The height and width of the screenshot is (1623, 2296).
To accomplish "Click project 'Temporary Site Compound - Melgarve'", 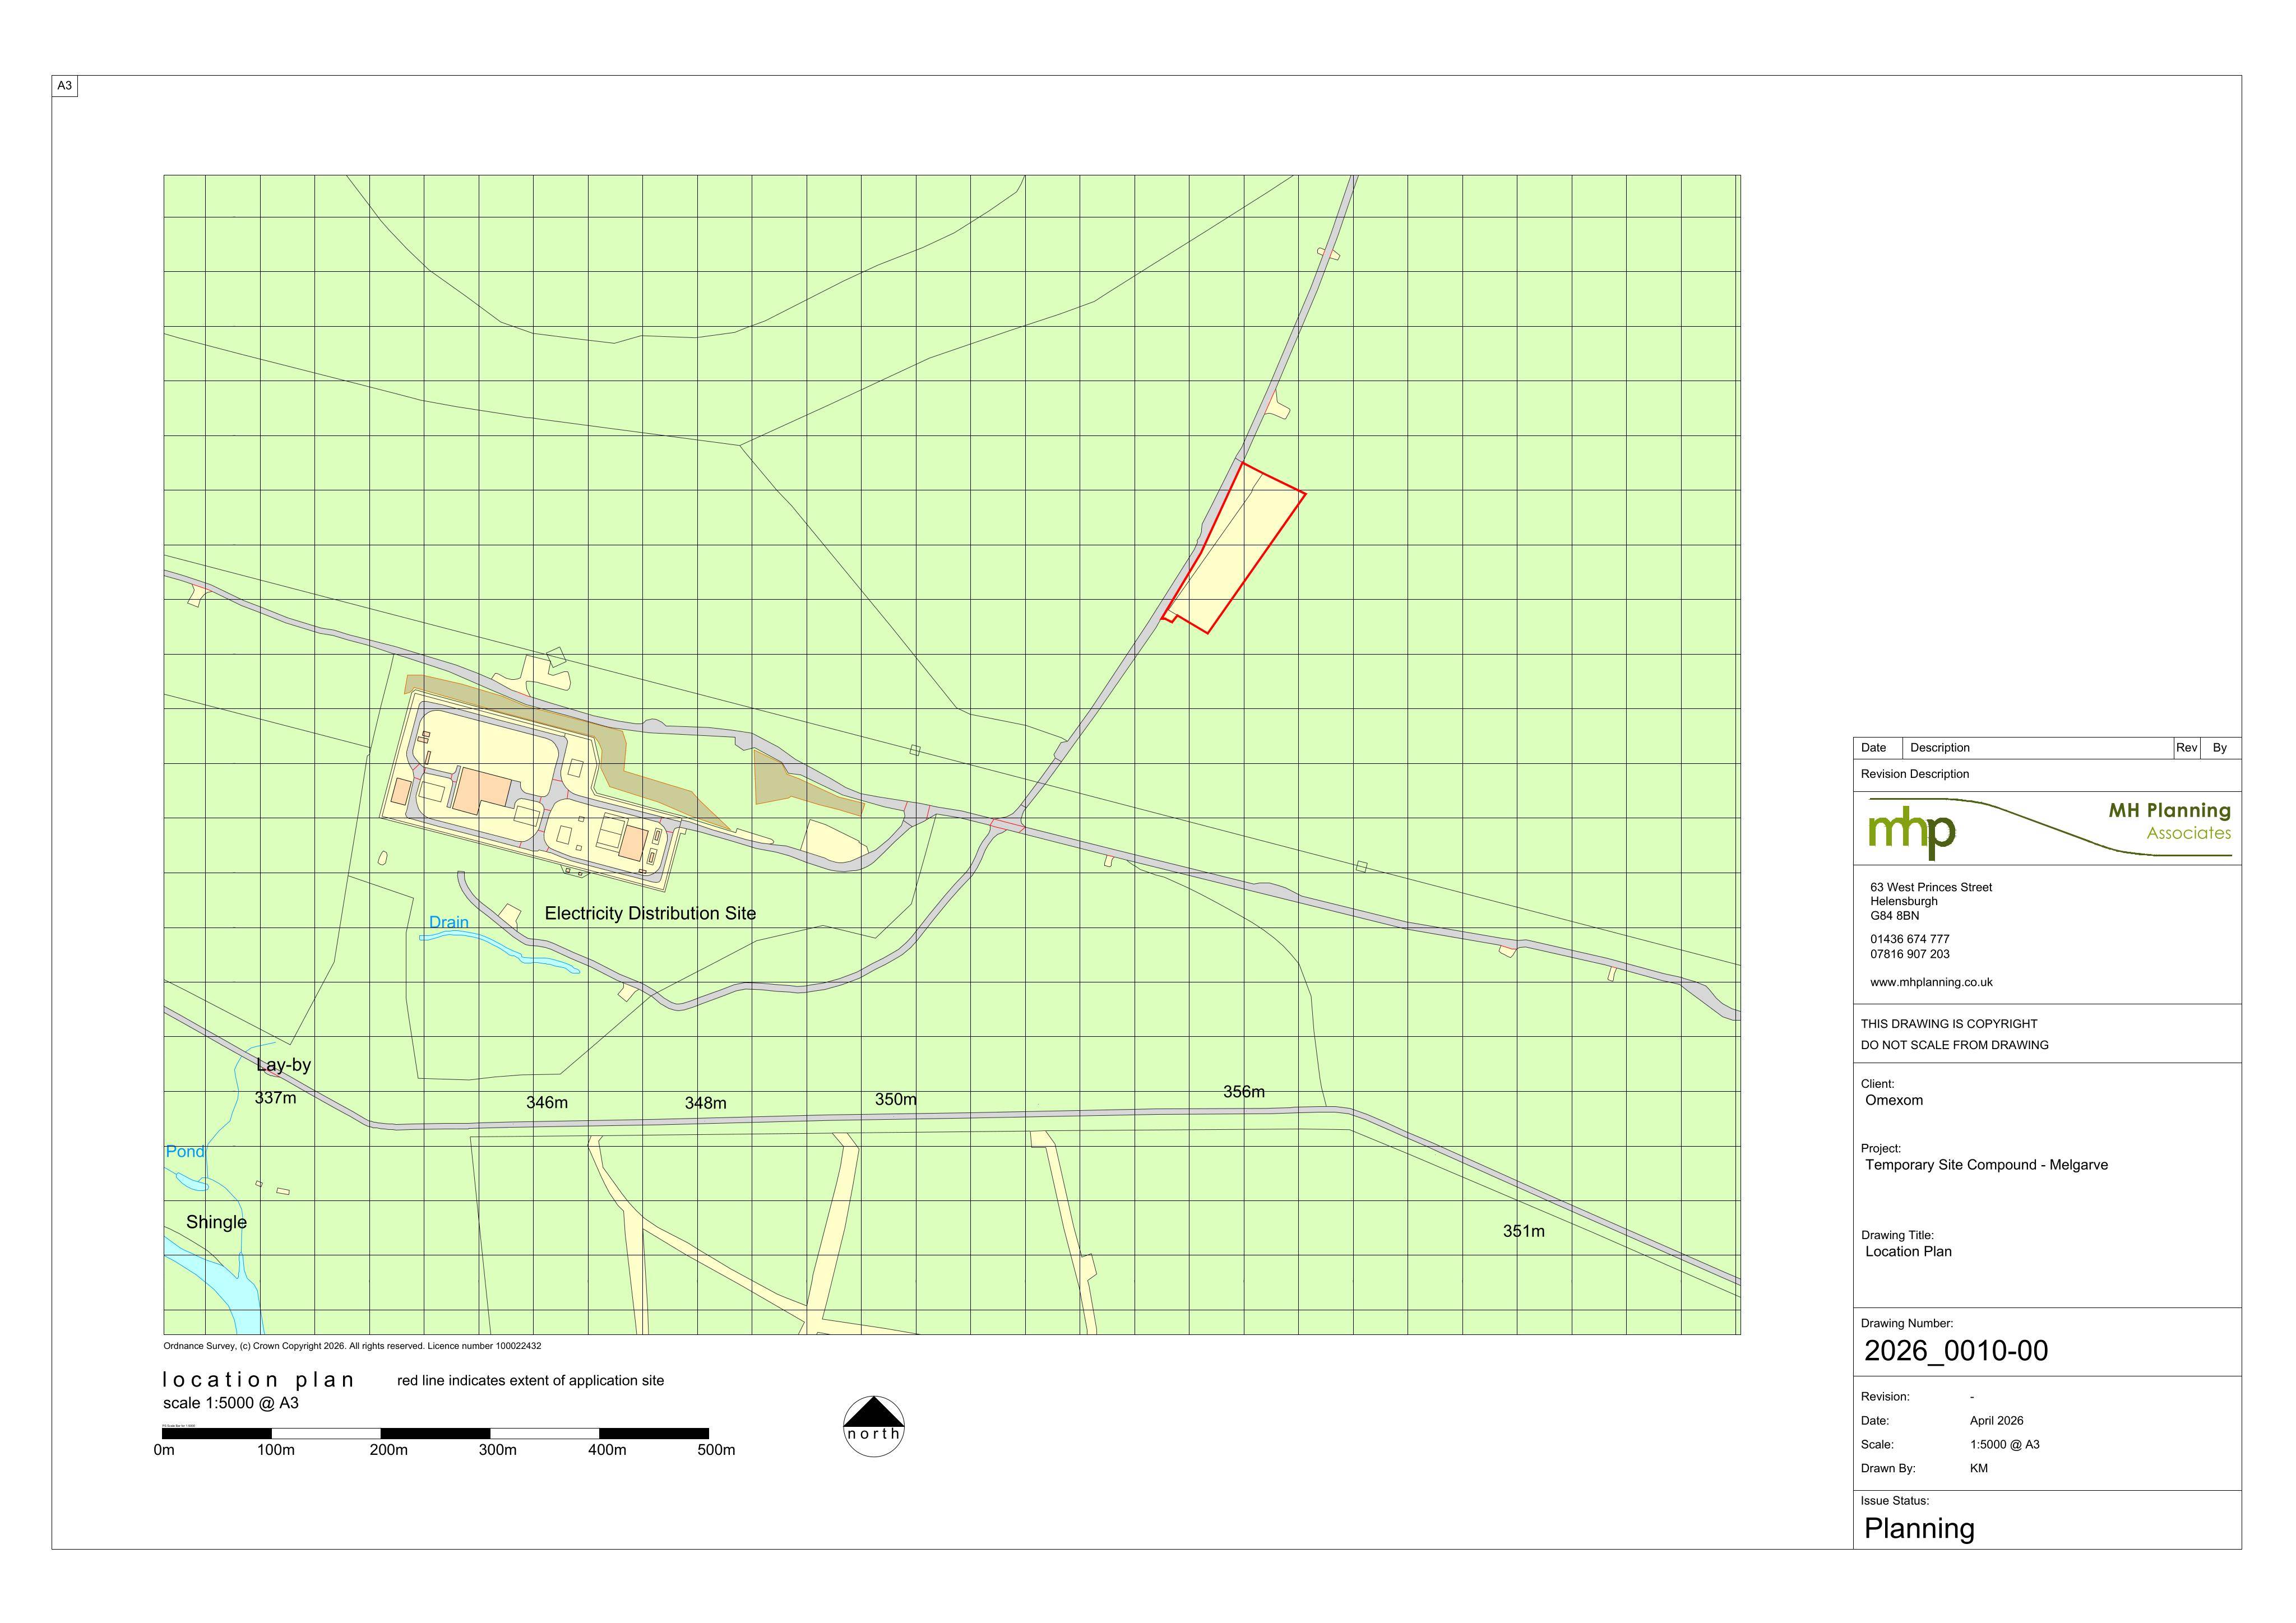I will (1986, 1165).
